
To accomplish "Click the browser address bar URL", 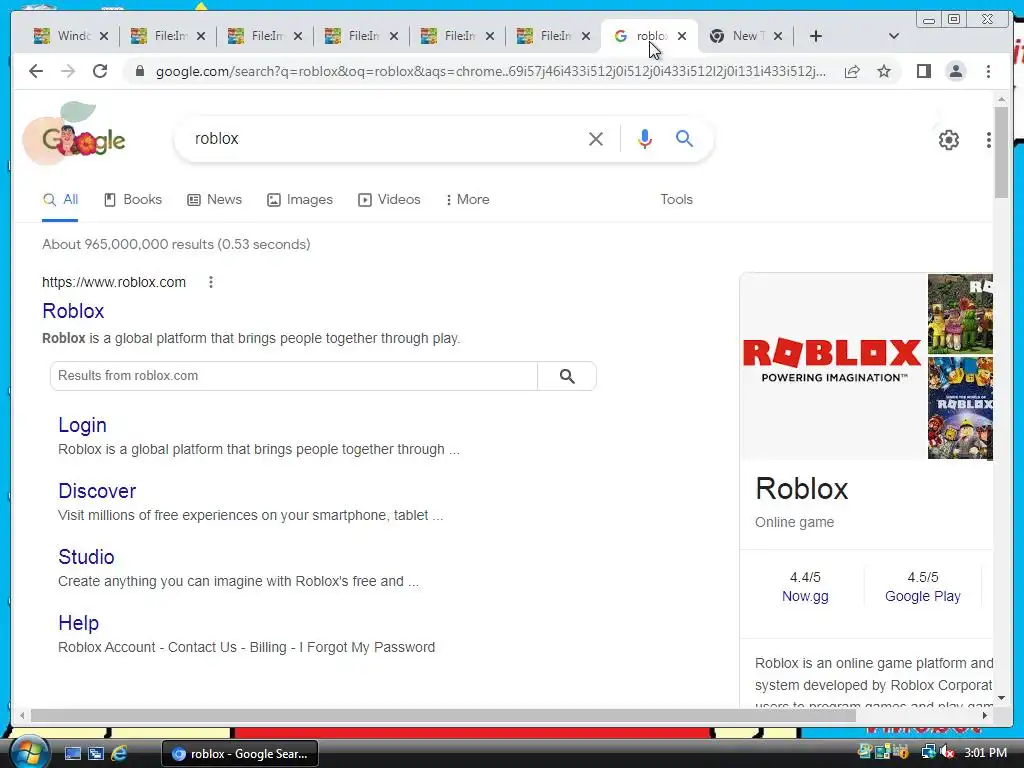I will (x=491, y=71).
